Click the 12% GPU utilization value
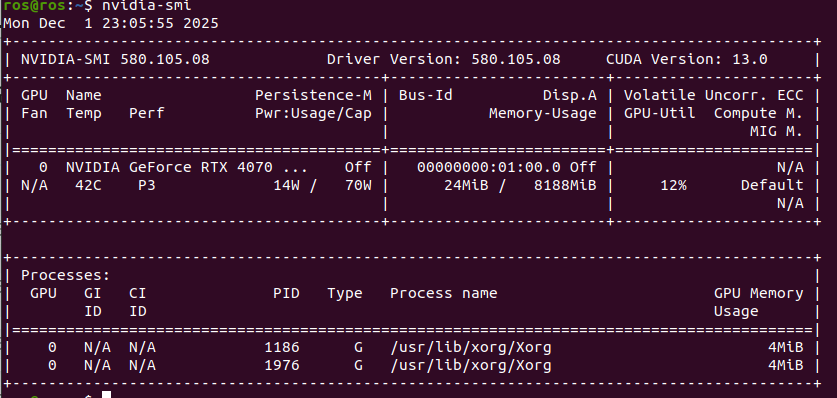The width and height of the screenshot is (837, 398). point(673,186)
